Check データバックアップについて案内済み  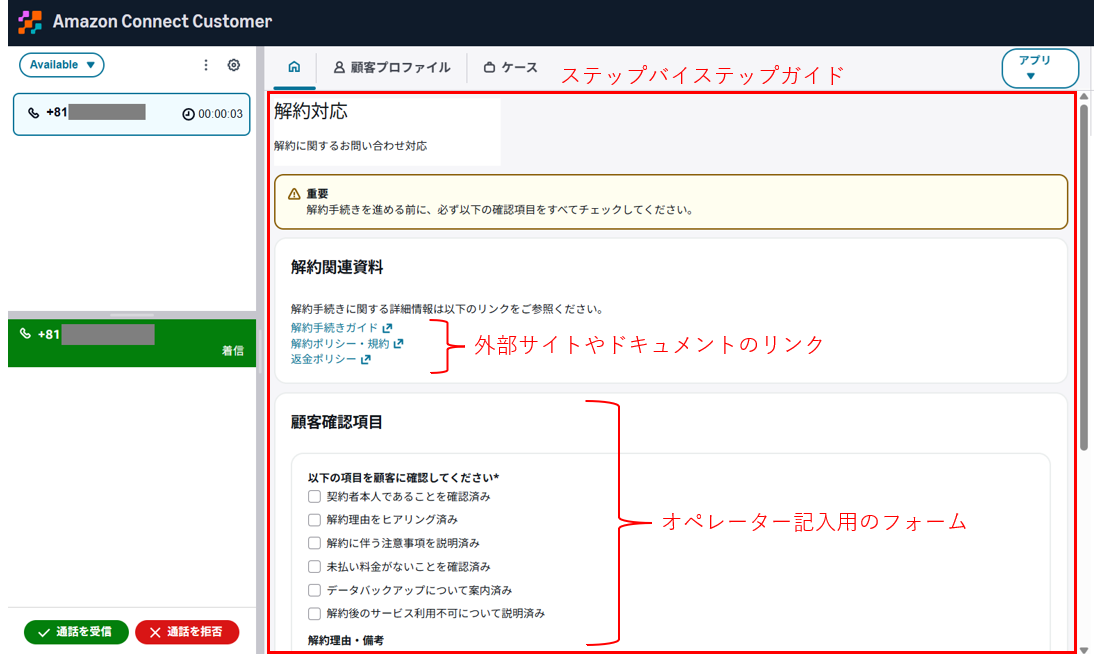click(x=315, y=591)
